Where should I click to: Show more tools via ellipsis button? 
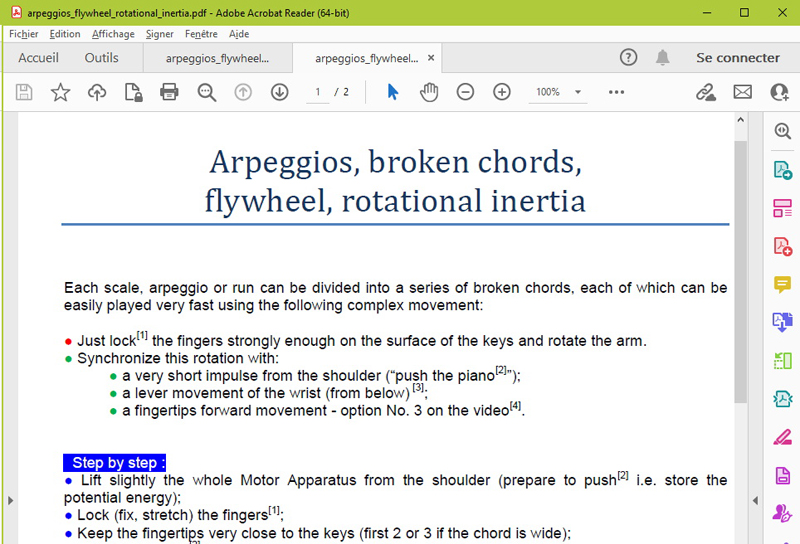coord(616,92)
